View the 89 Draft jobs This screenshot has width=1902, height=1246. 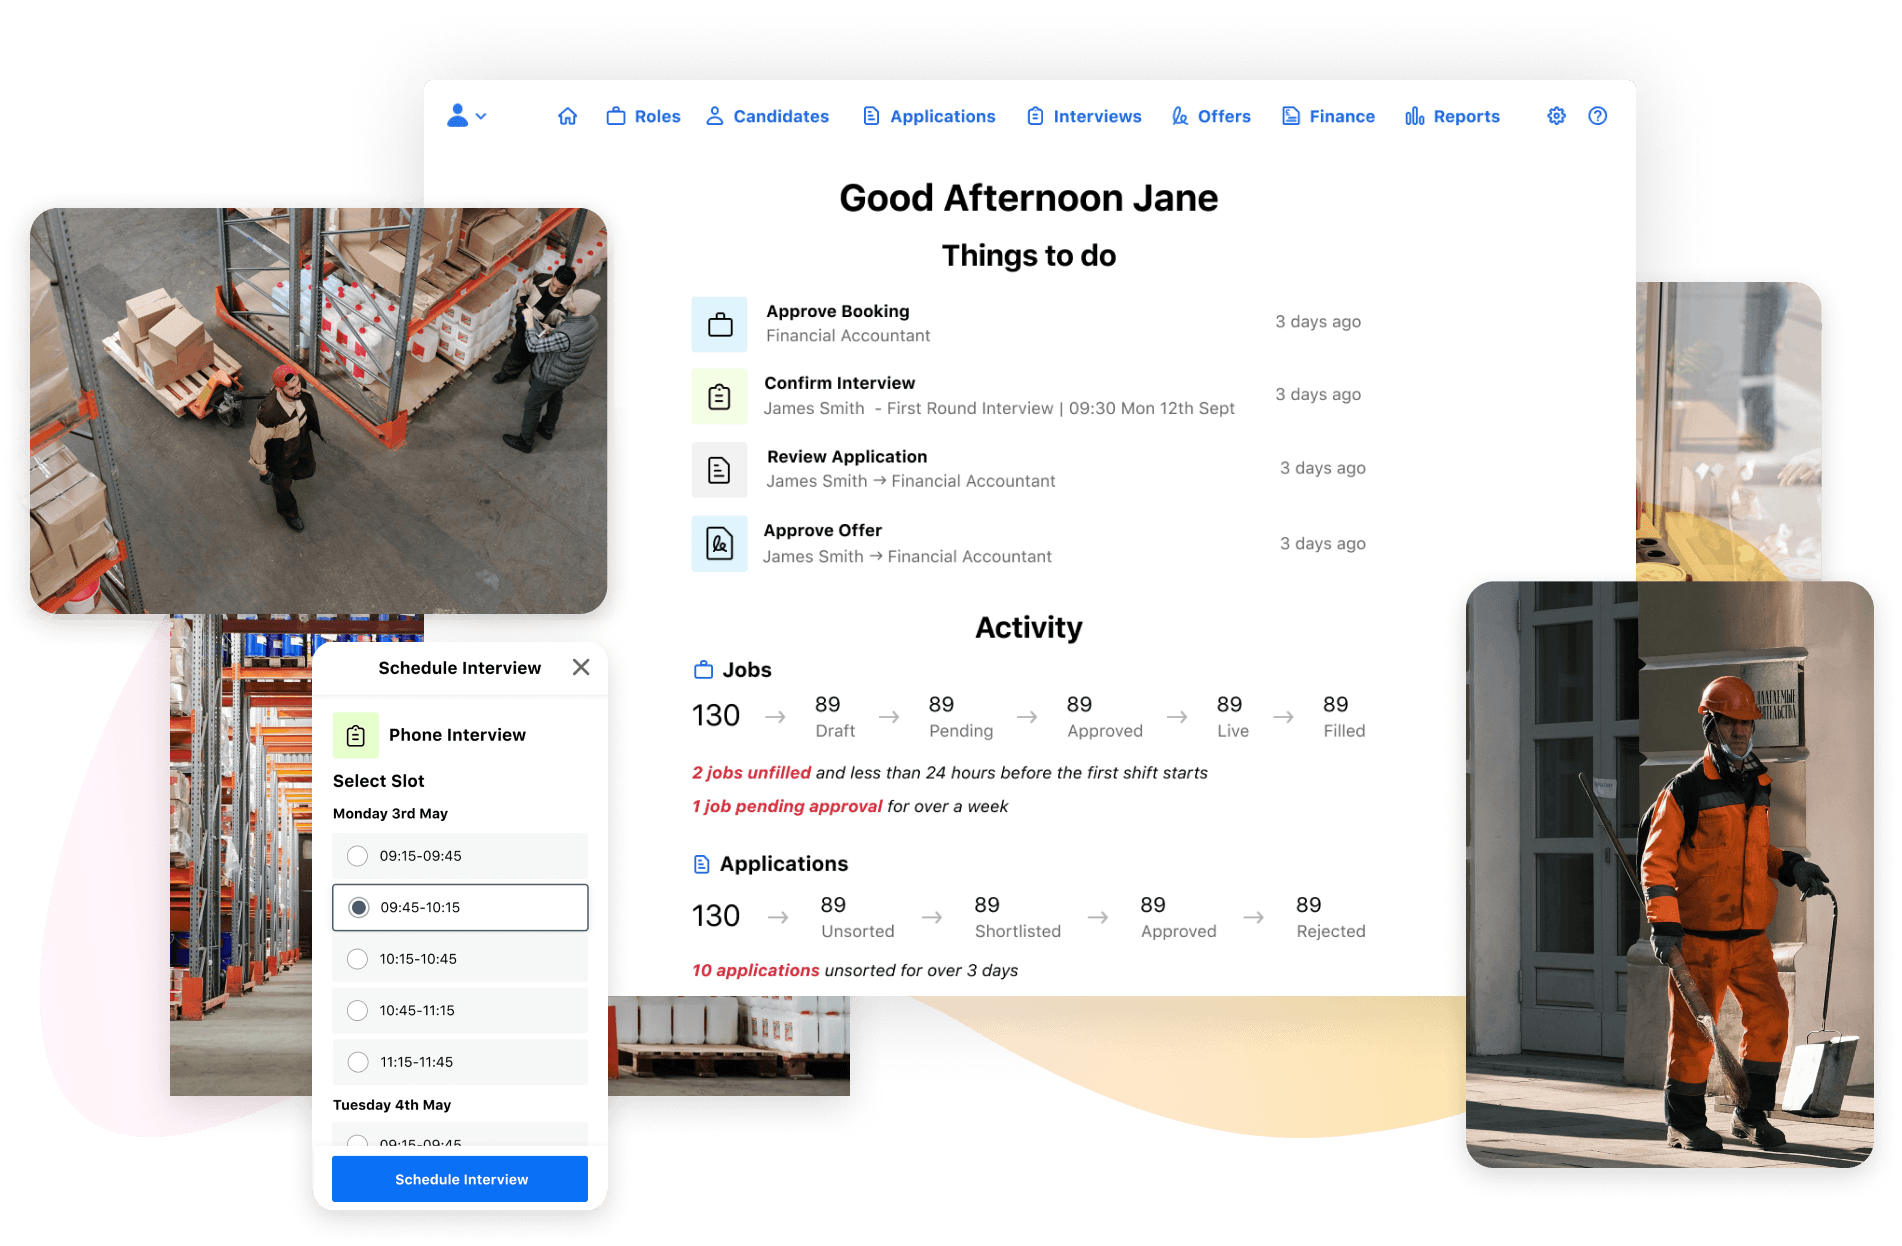[835, 717]
